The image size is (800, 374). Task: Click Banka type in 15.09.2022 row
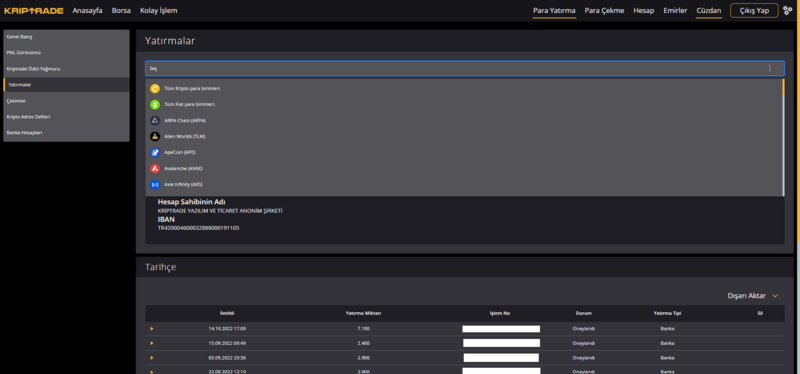tap(667, 343)
